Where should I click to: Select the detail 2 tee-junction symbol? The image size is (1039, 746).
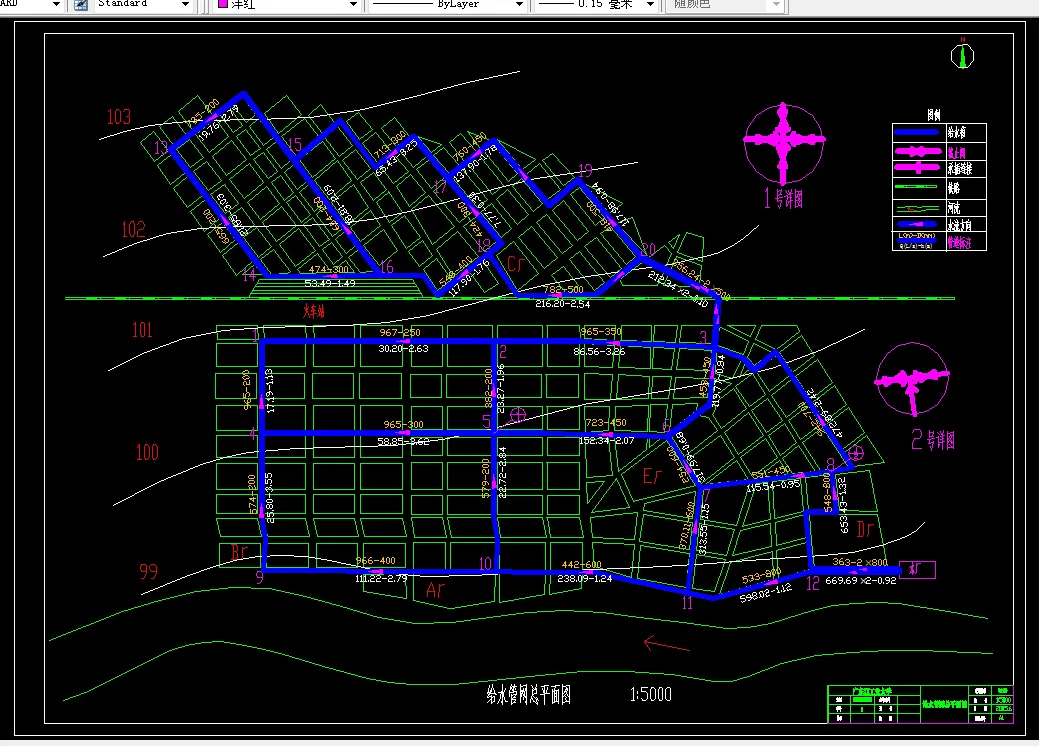912,379
